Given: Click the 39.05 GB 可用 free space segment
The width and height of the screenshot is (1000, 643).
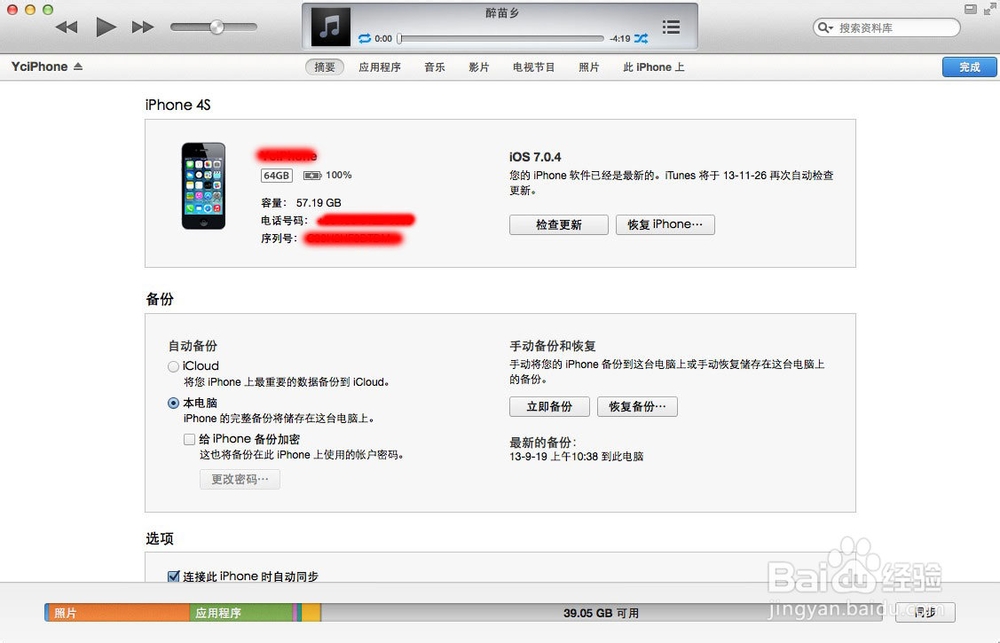Looking at the screenshot, I should coord(601,613).
